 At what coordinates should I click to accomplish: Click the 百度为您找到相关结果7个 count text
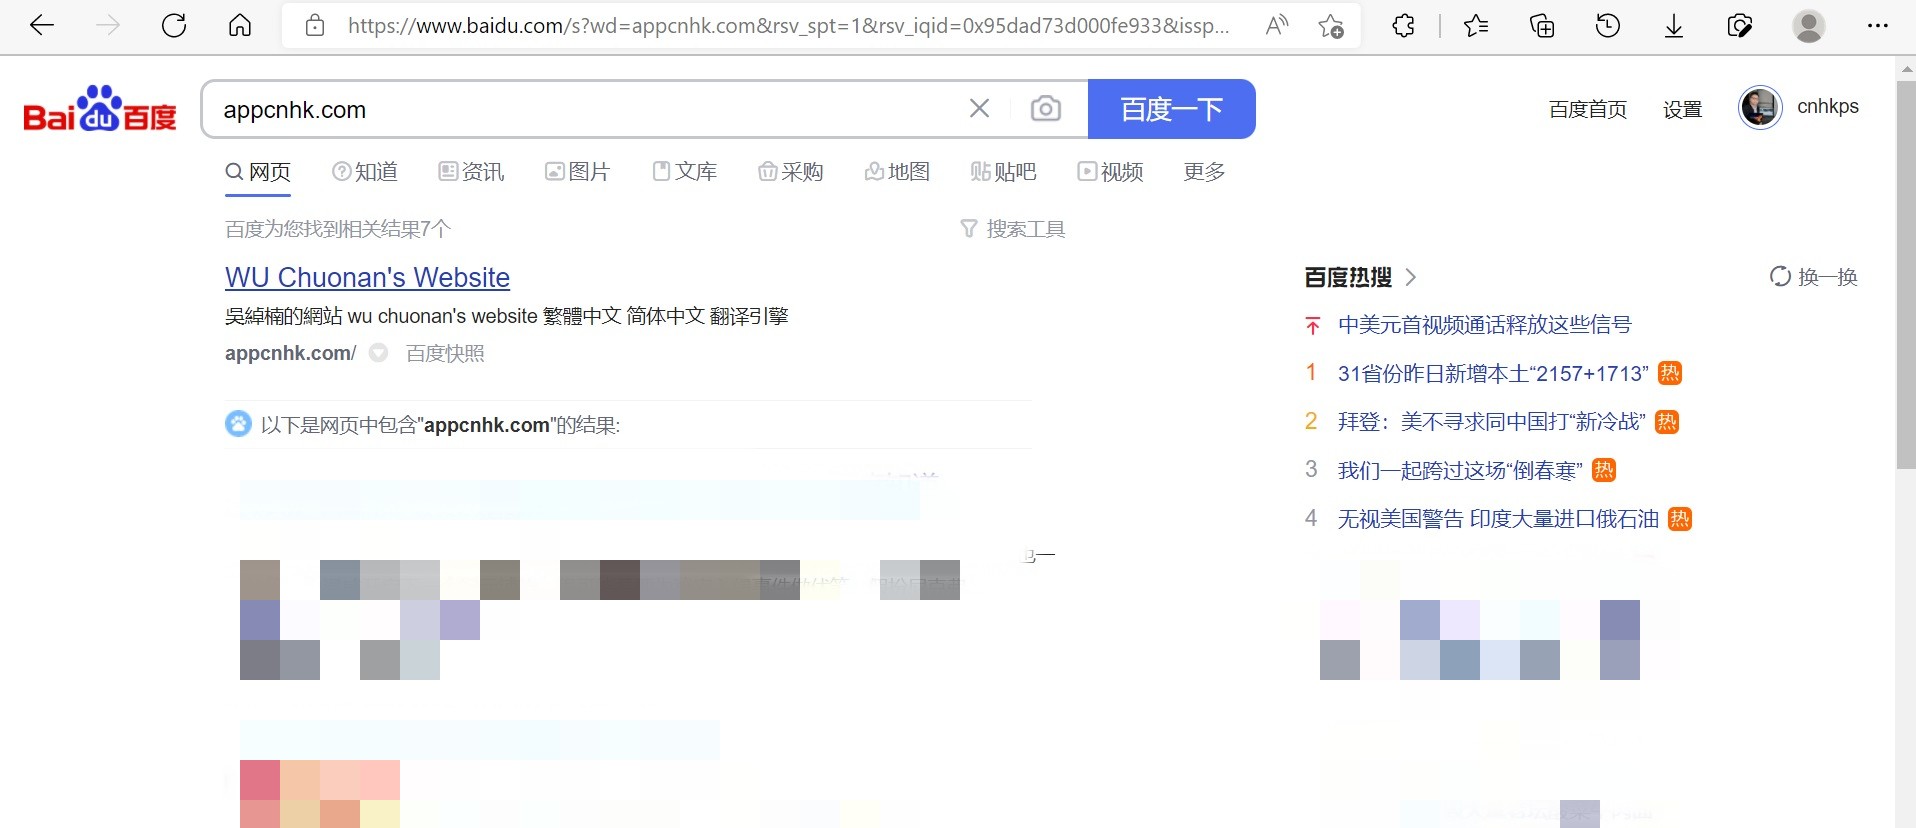point(338,229)
